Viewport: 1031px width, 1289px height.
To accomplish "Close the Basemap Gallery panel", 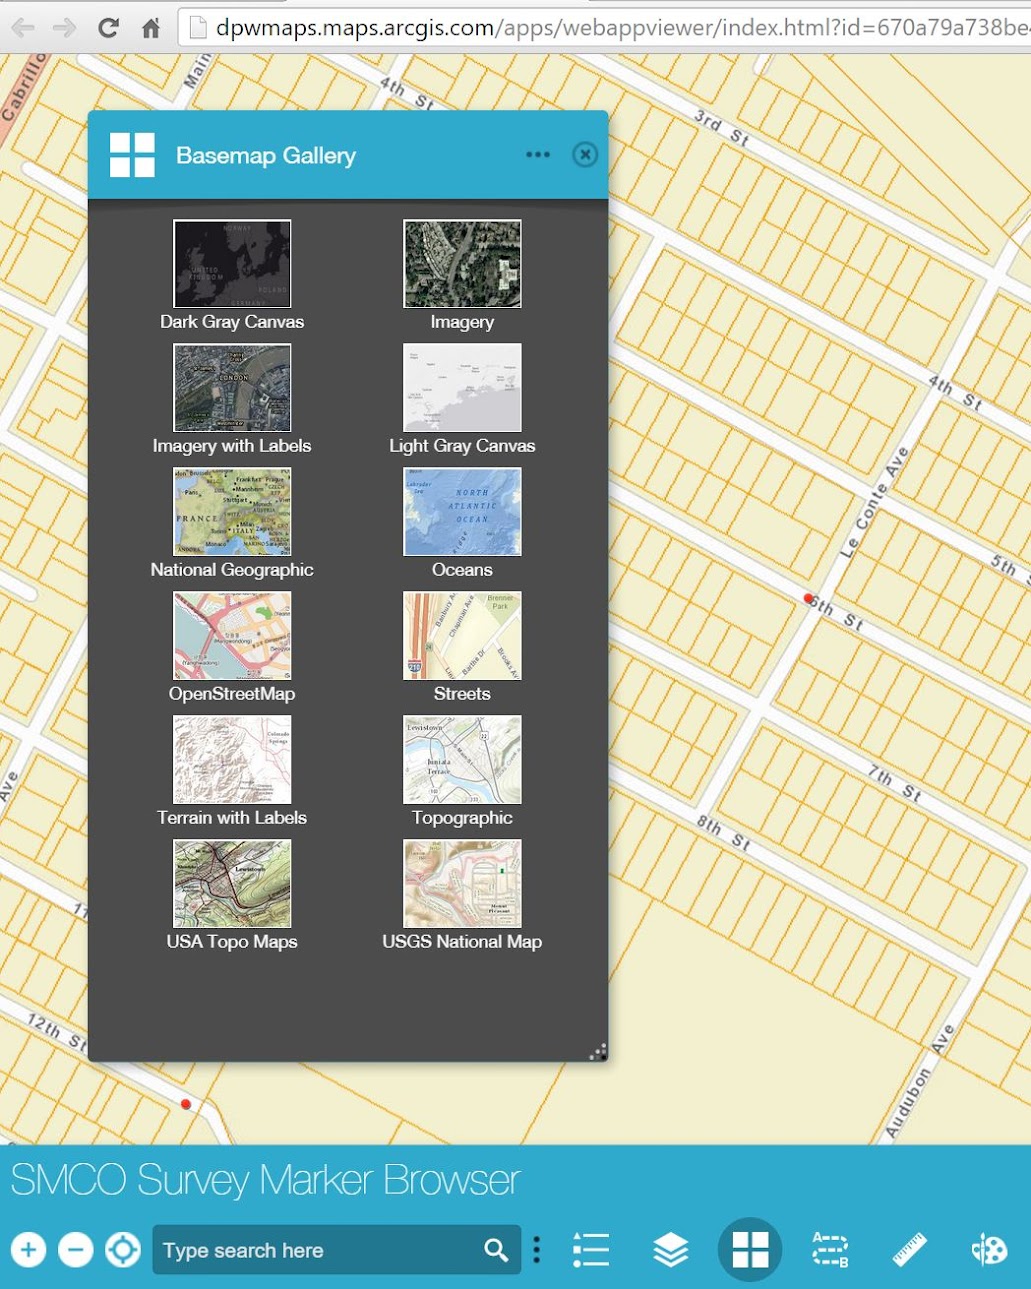I will 585,154.
